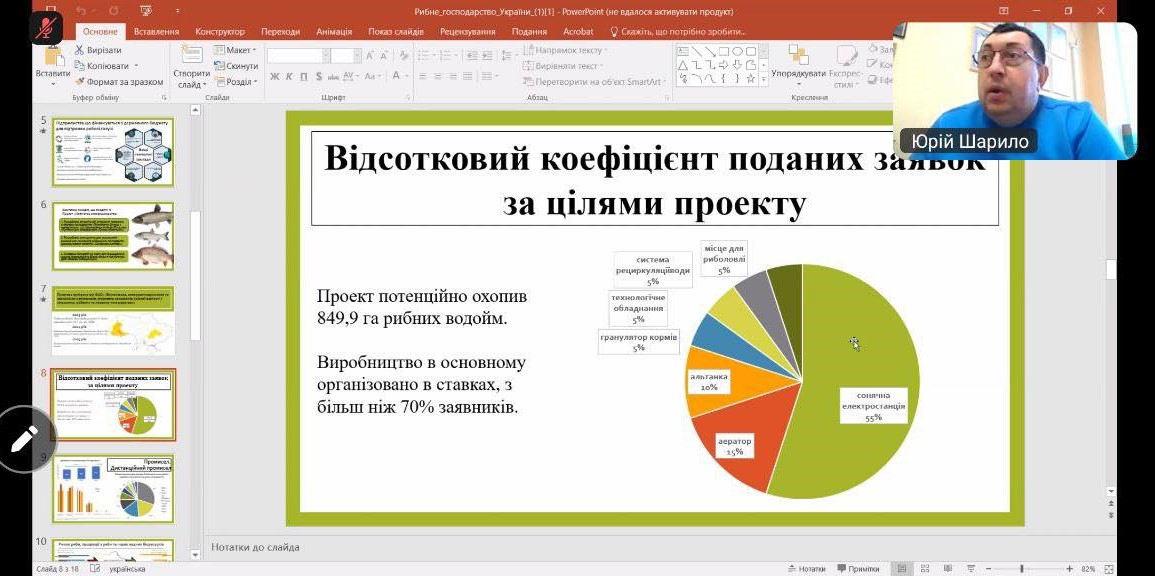Image resolution: width=1155 pixels, height=576 pixels.
Task: Toggle the Notes (Нотатки) pane in status bar
Action: click(x=806, y=568)
